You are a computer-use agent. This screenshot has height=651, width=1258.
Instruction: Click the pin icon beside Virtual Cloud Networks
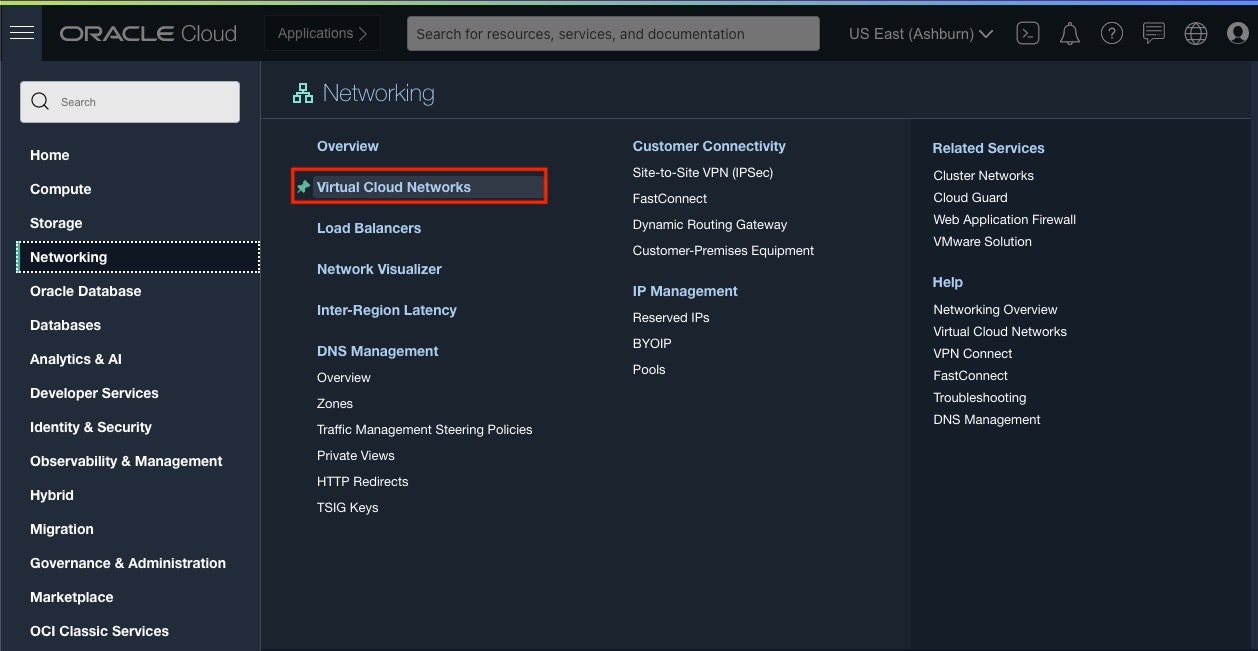[x=303, y=187]
